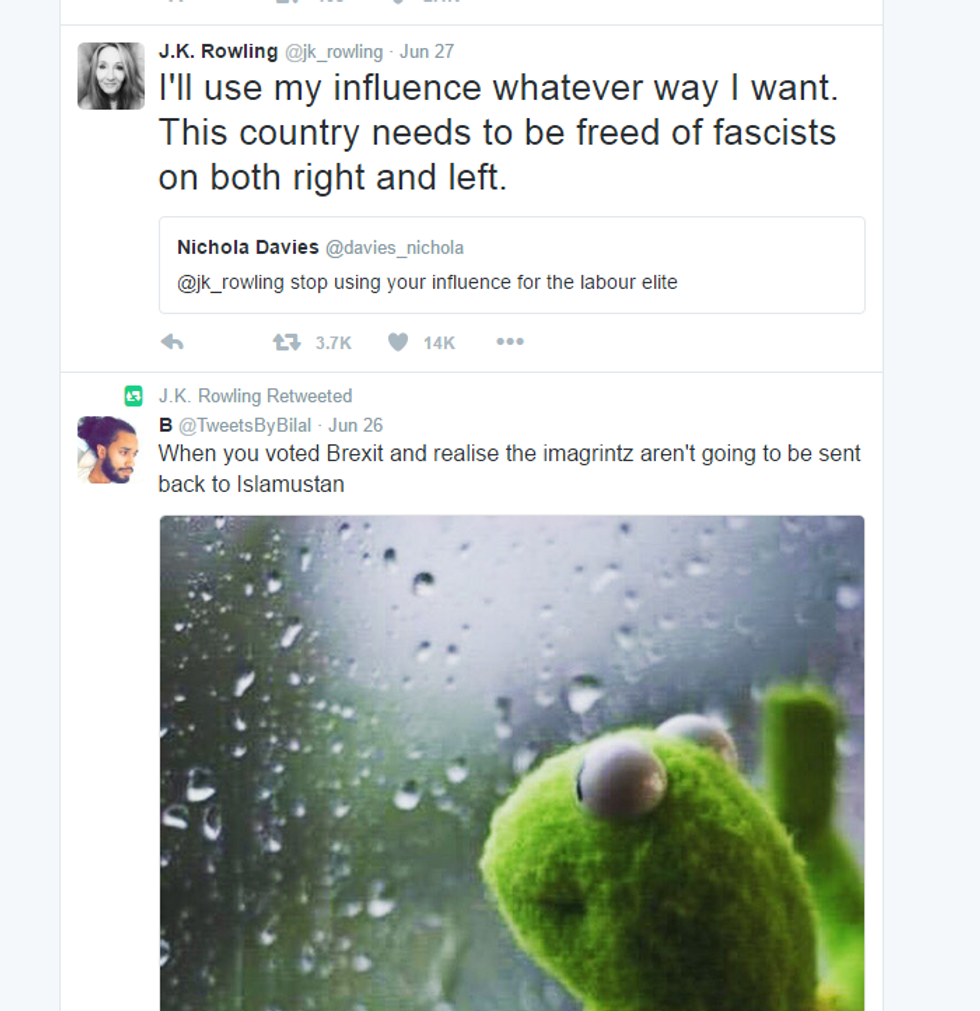Click the green retweeted indicator icon
Viewport: 980px width, 1011px height.
point(133,396)
